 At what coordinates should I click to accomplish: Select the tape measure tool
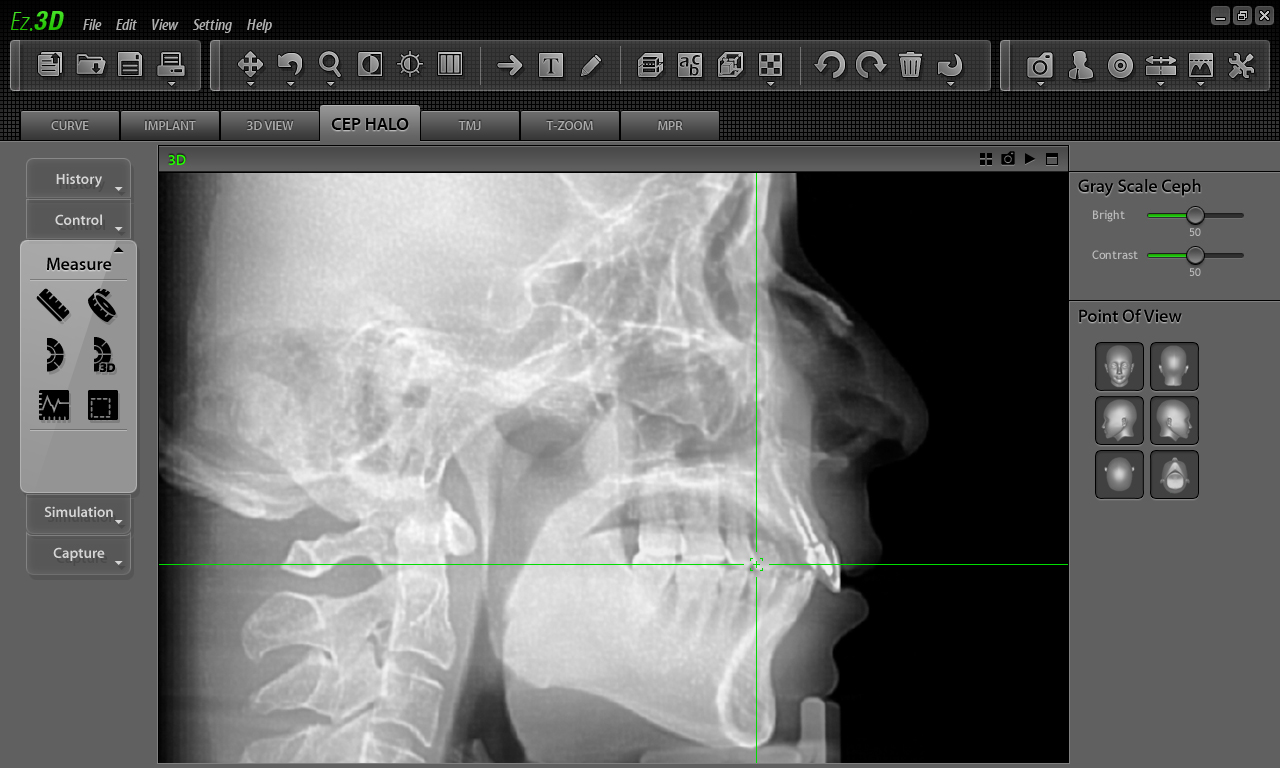pos(102,305)
